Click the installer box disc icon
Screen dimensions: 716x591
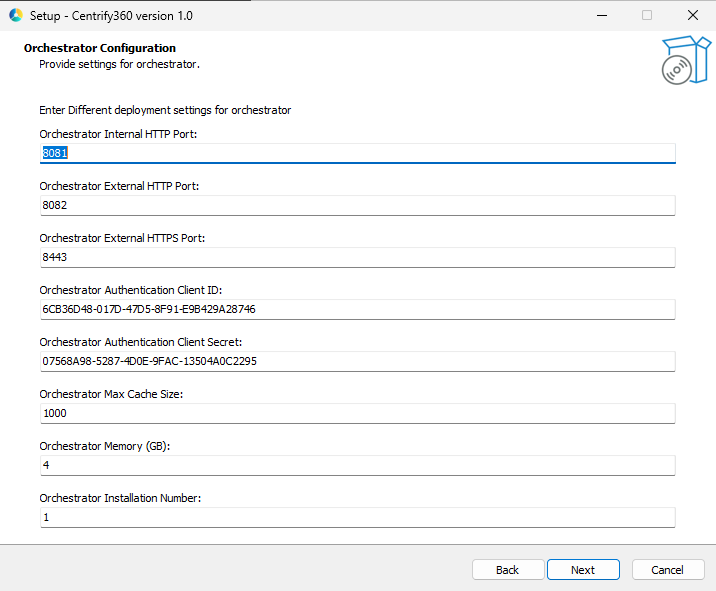pyautogui.click(x=686, y=60)
